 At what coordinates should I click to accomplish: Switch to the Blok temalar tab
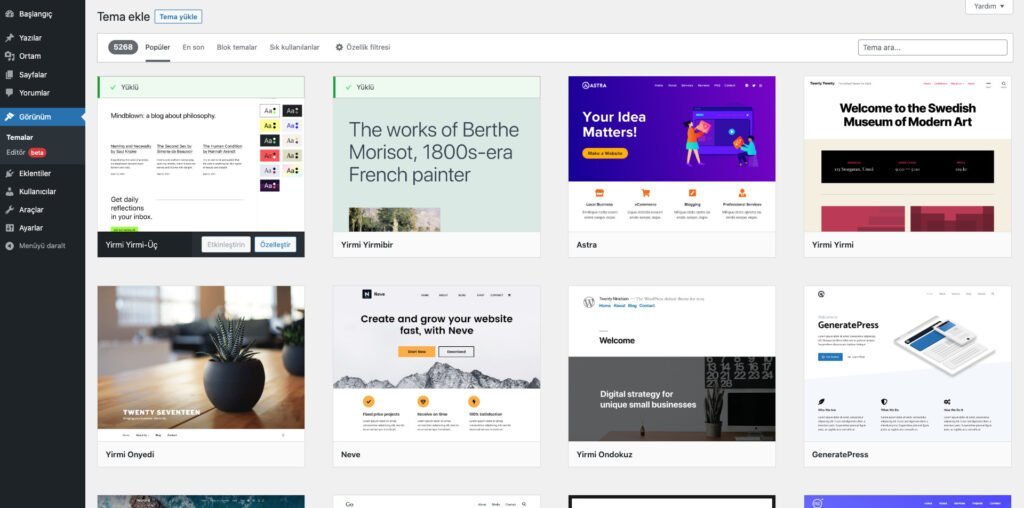237,48
